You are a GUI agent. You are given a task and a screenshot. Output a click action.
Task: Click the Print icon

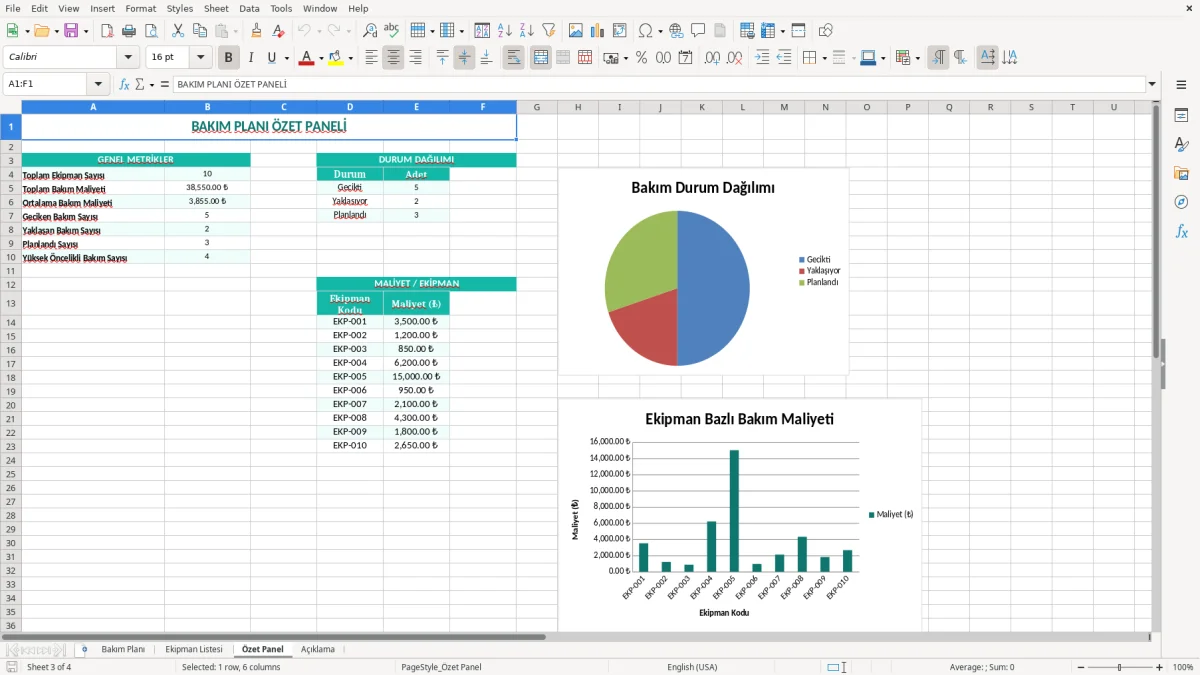click(x=129, y=31)
